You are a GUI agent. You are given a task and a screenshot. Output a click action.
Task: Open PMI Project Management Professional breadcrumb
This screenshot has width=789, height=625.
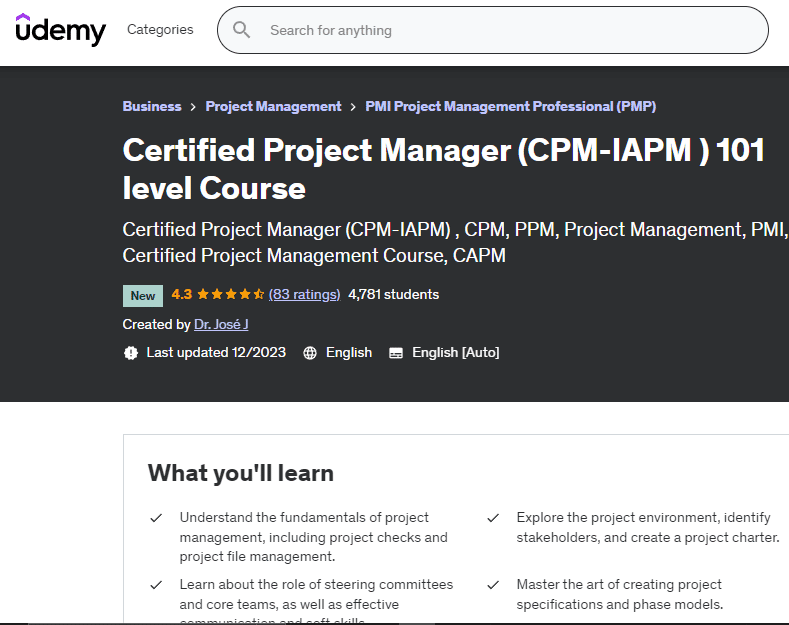[510, 106]
